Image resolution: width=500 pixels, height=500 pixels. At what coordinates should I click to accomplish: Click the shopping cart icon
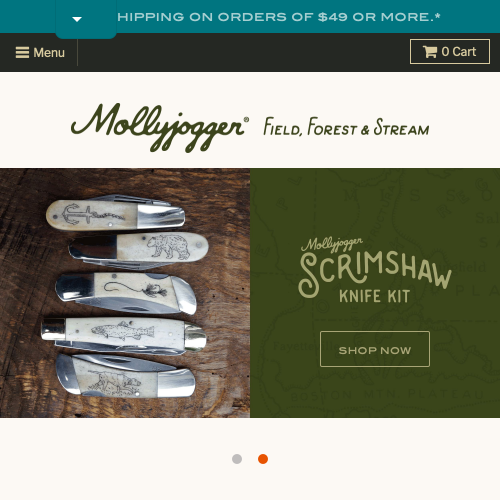point(430,52)
